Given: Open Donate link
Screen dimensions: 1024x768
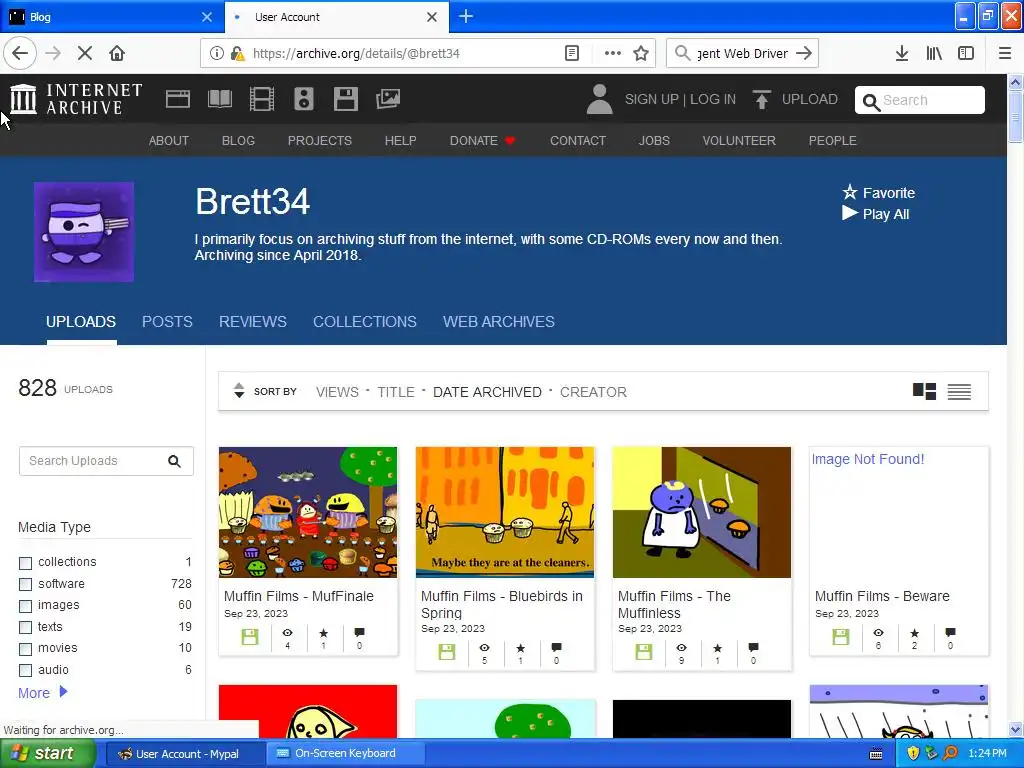Looking at the screenshot, I should (482, 140).
